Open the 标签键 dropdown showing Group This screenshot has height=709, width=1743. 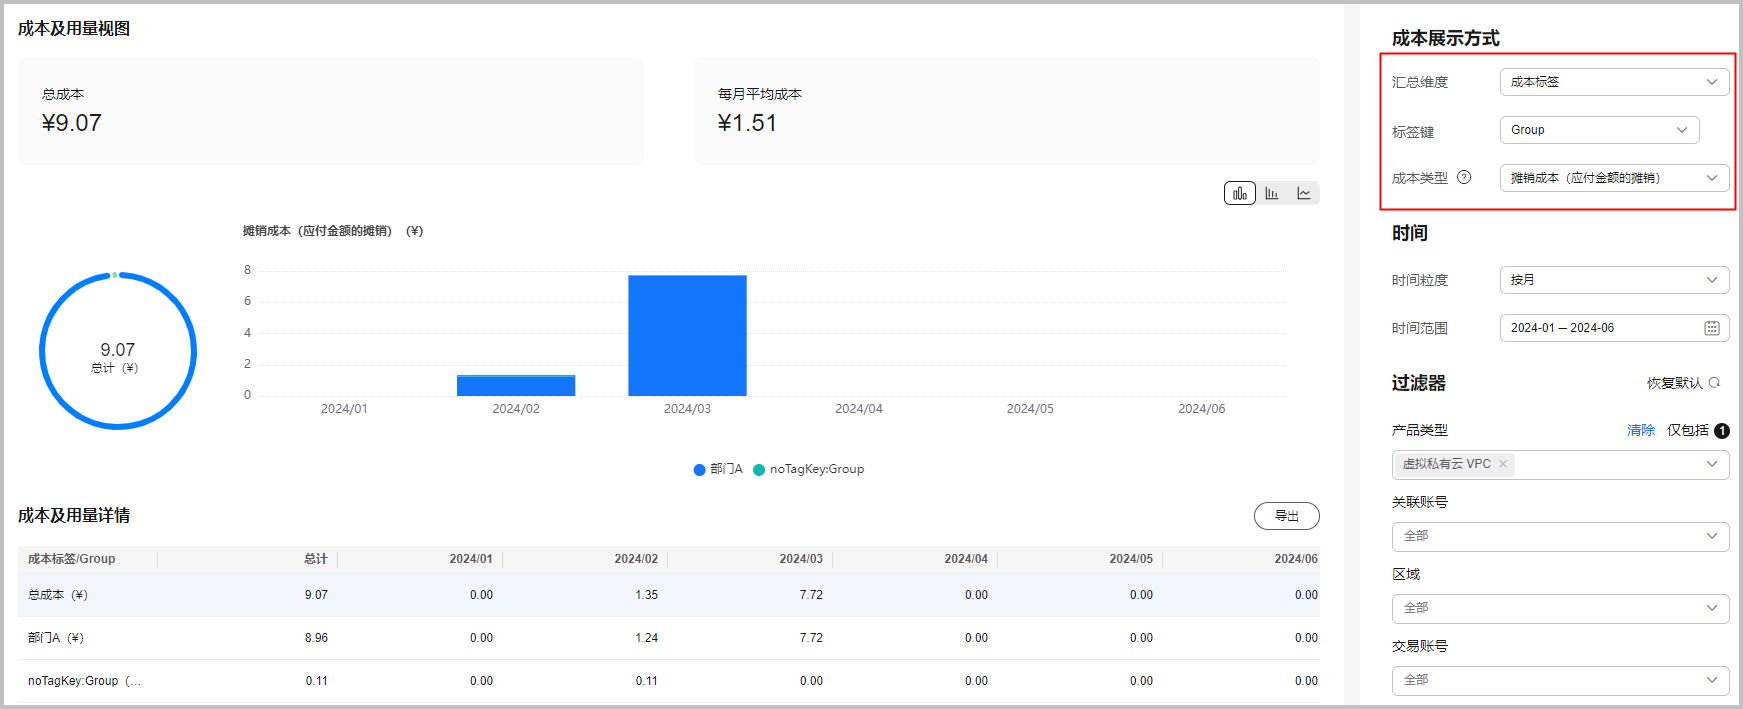coord(1599,130)
